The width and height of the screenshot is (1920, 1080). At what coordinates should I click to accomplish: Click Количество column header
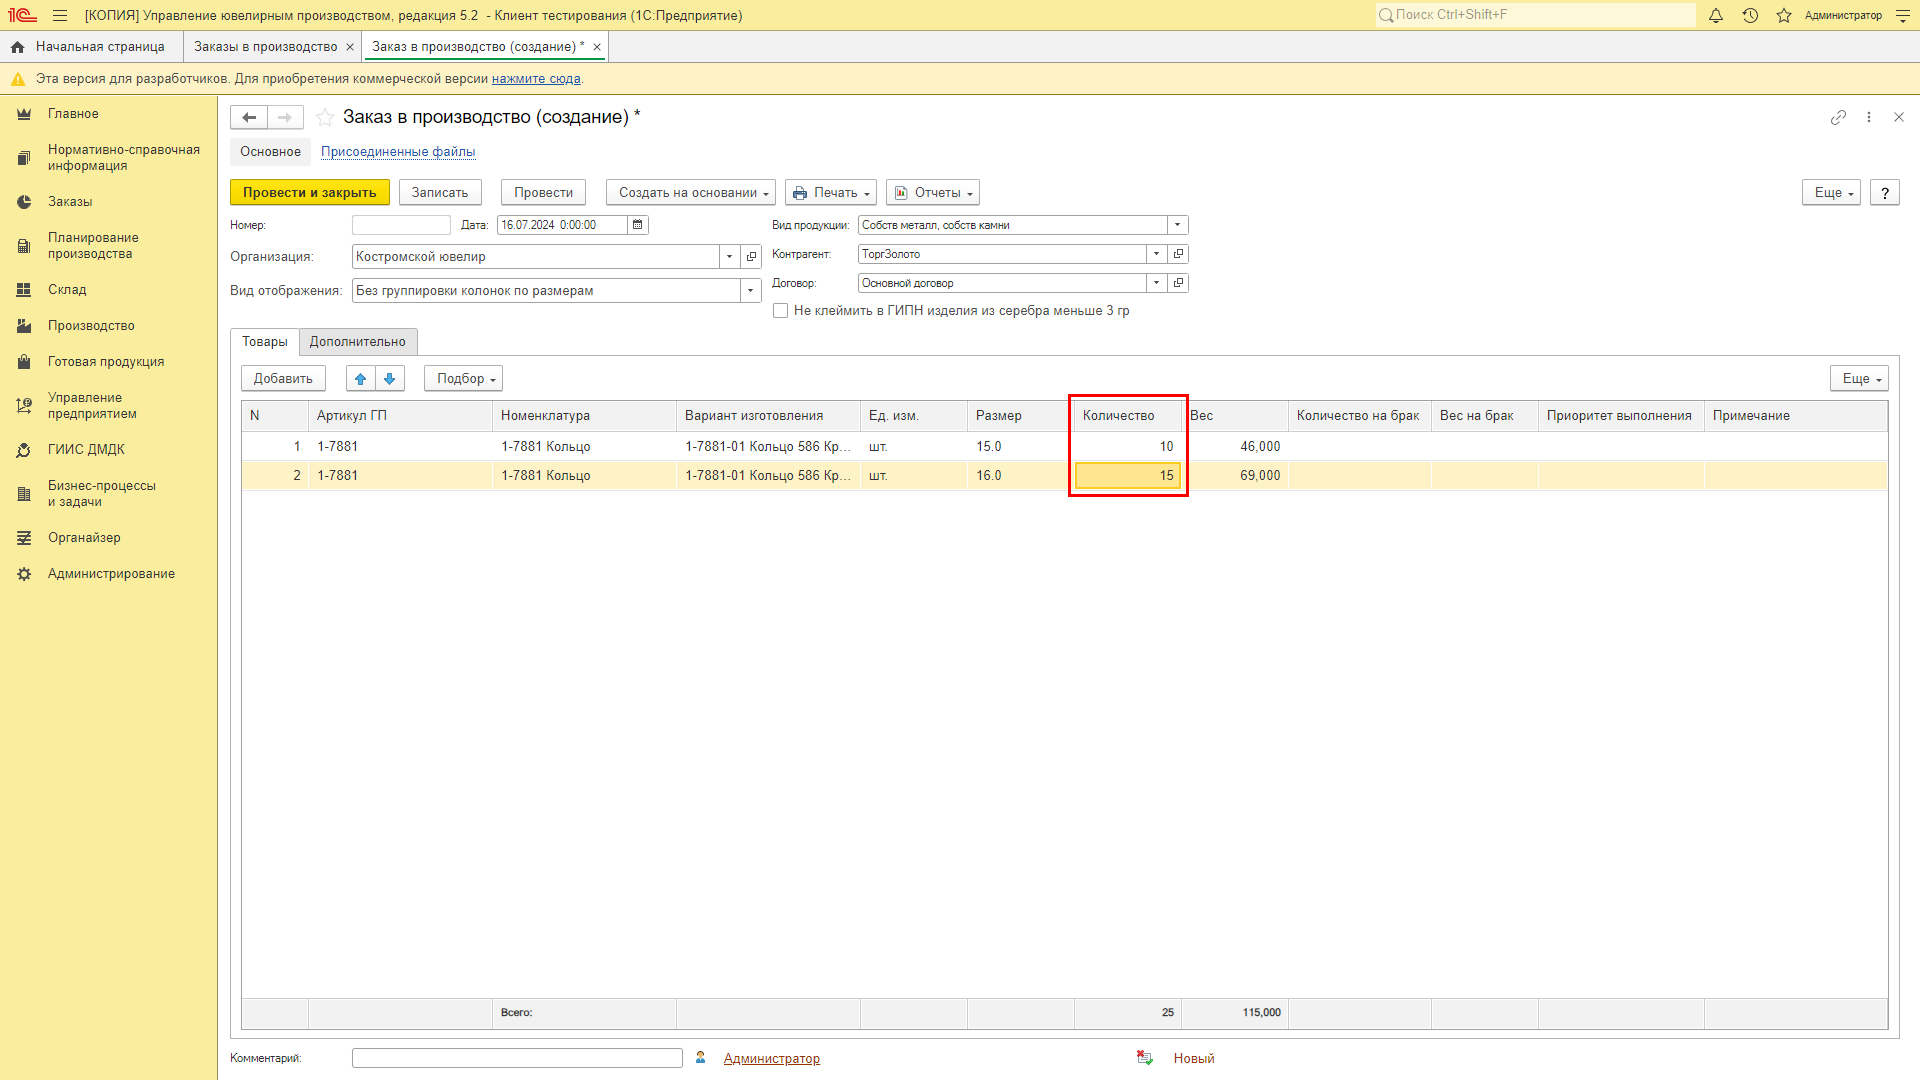click(x=1128, y=416)
